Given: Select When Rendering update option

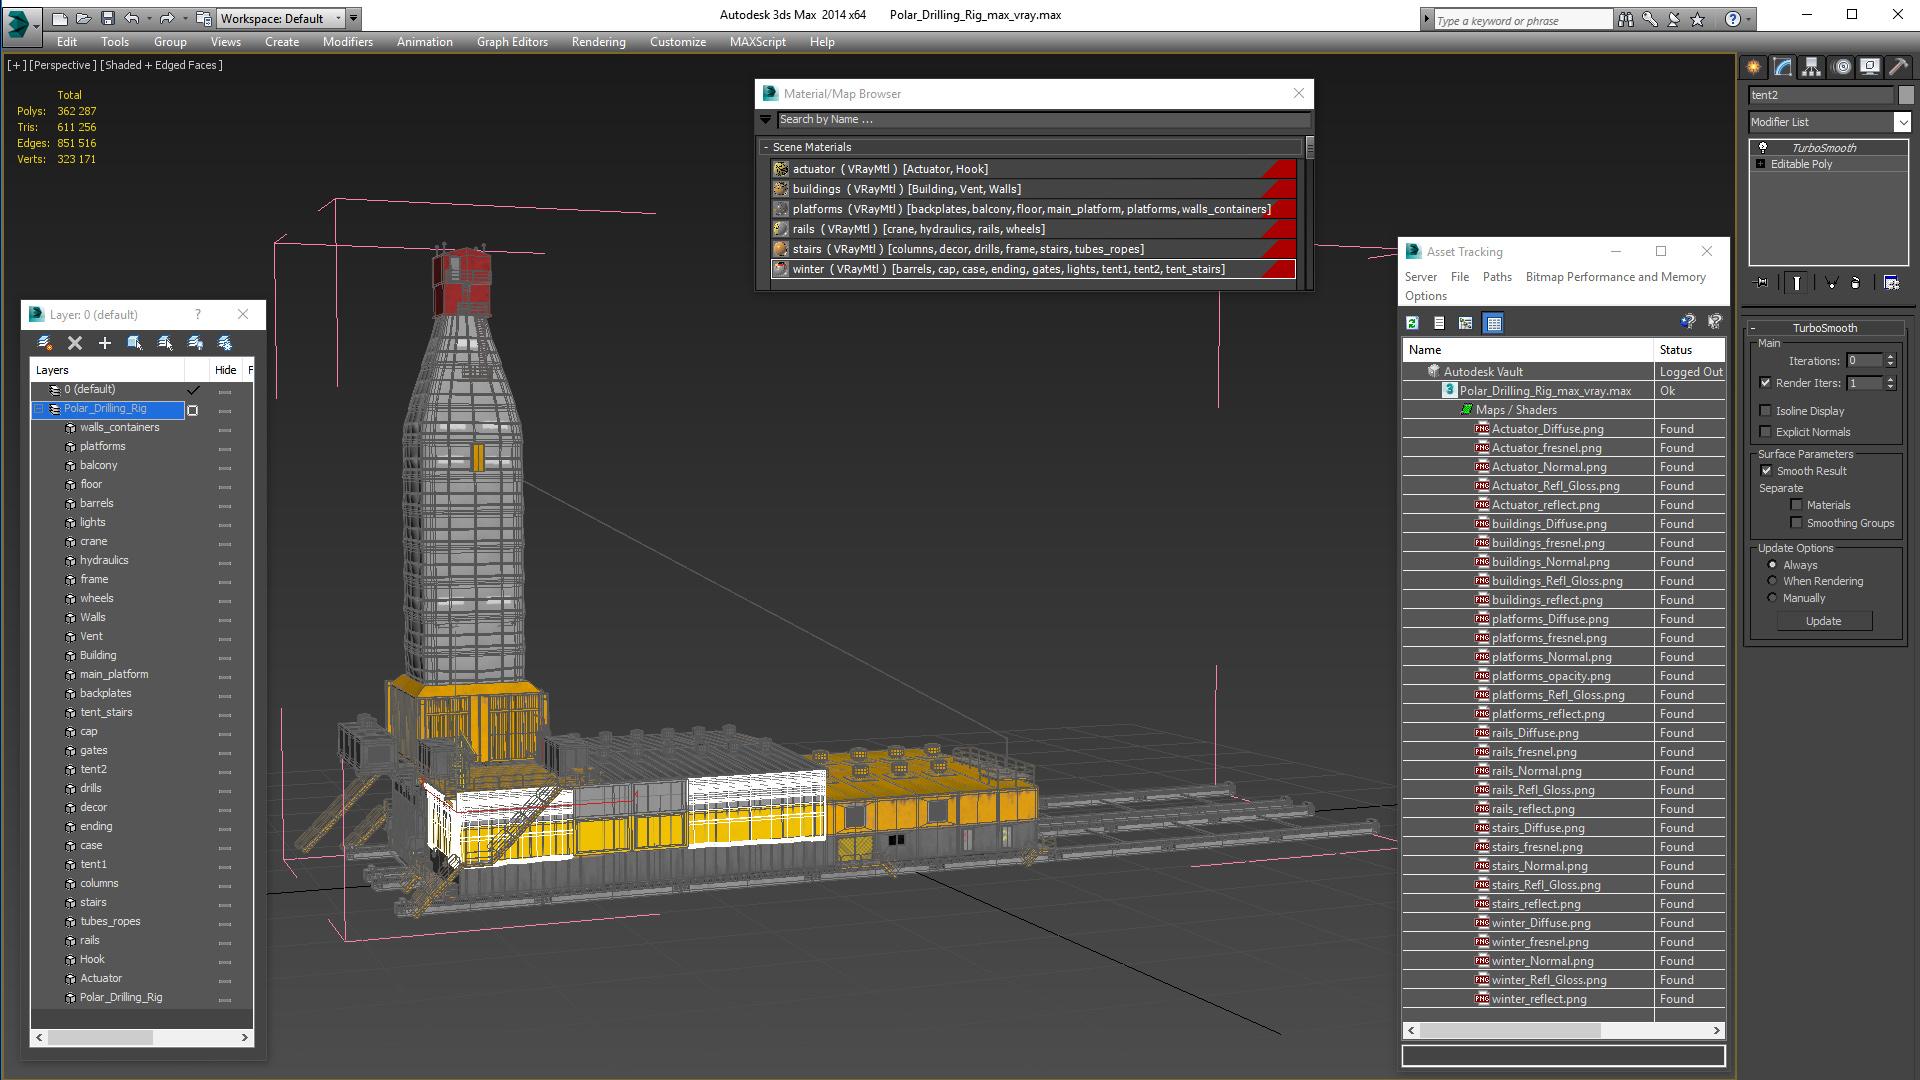Looking at the screenshot, I should click(x=1772, y=581).
